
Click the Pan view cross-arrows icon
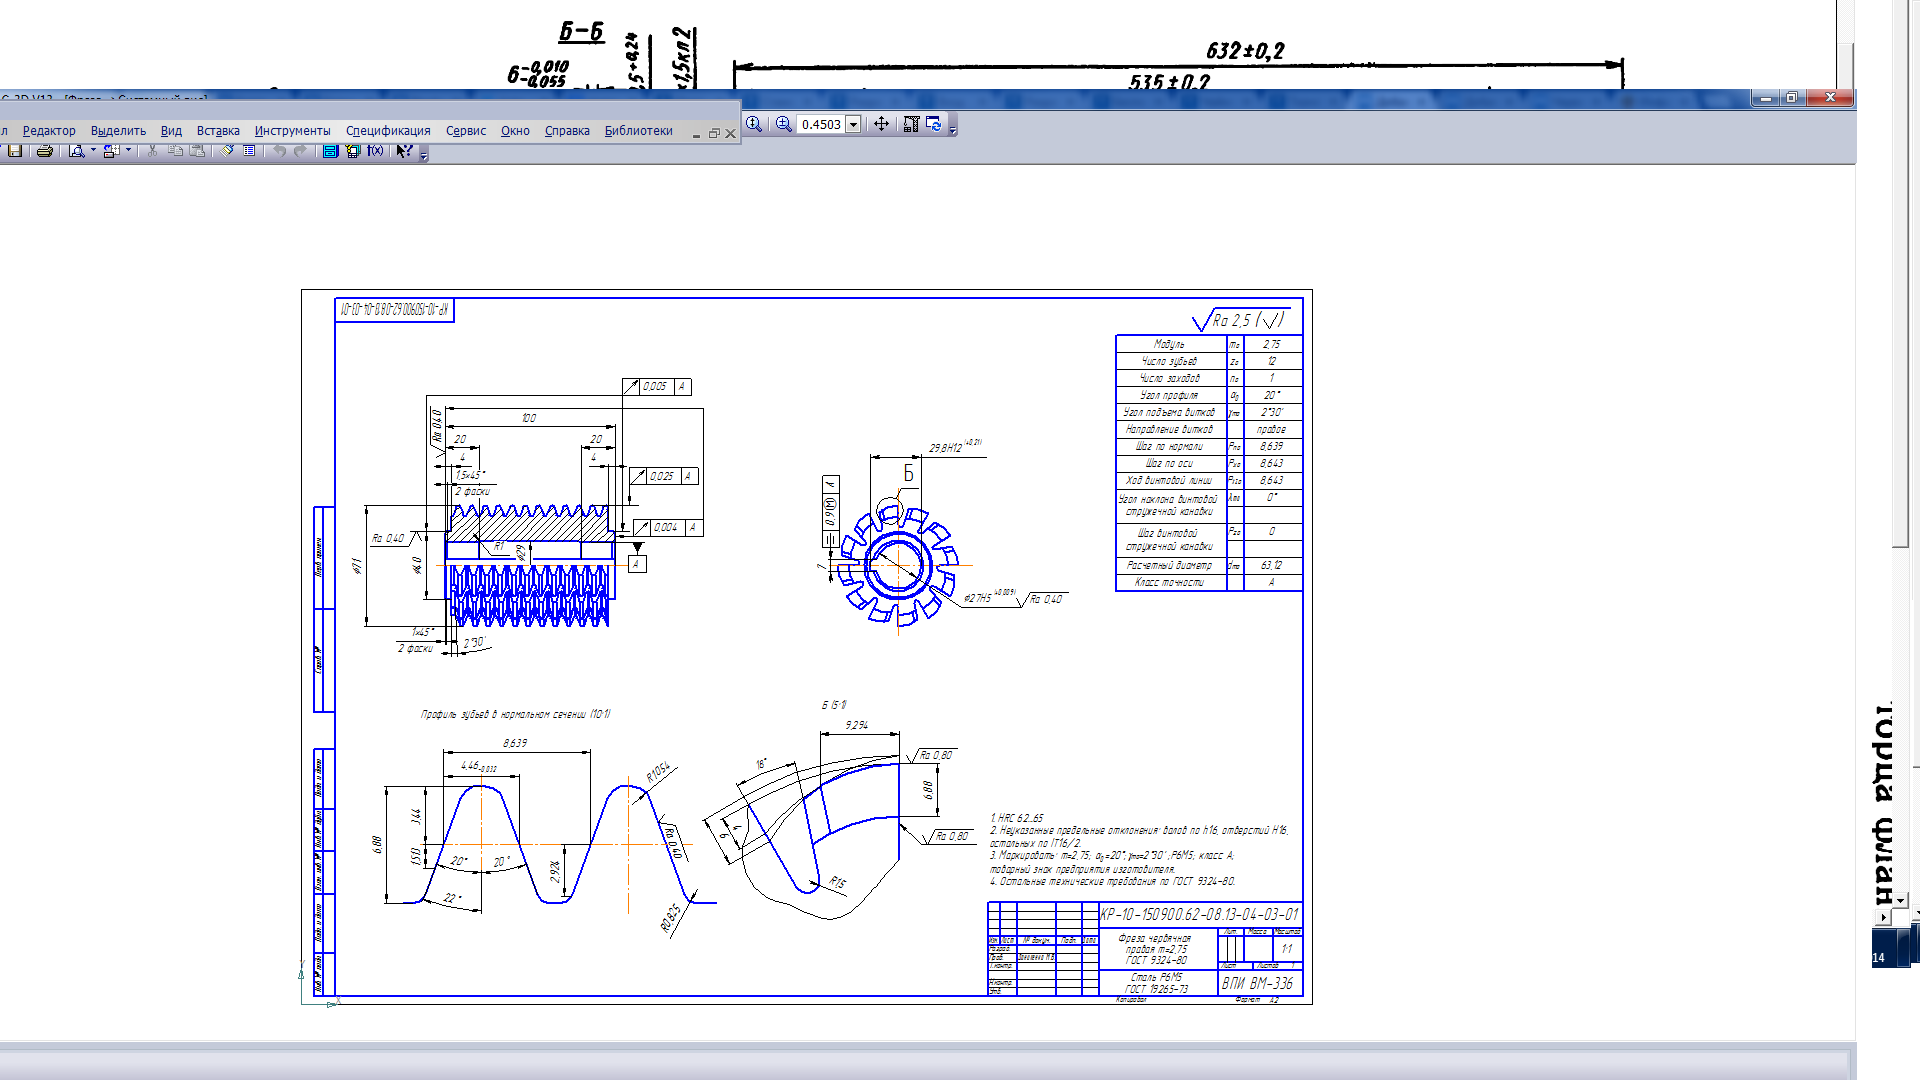point(881,124)
